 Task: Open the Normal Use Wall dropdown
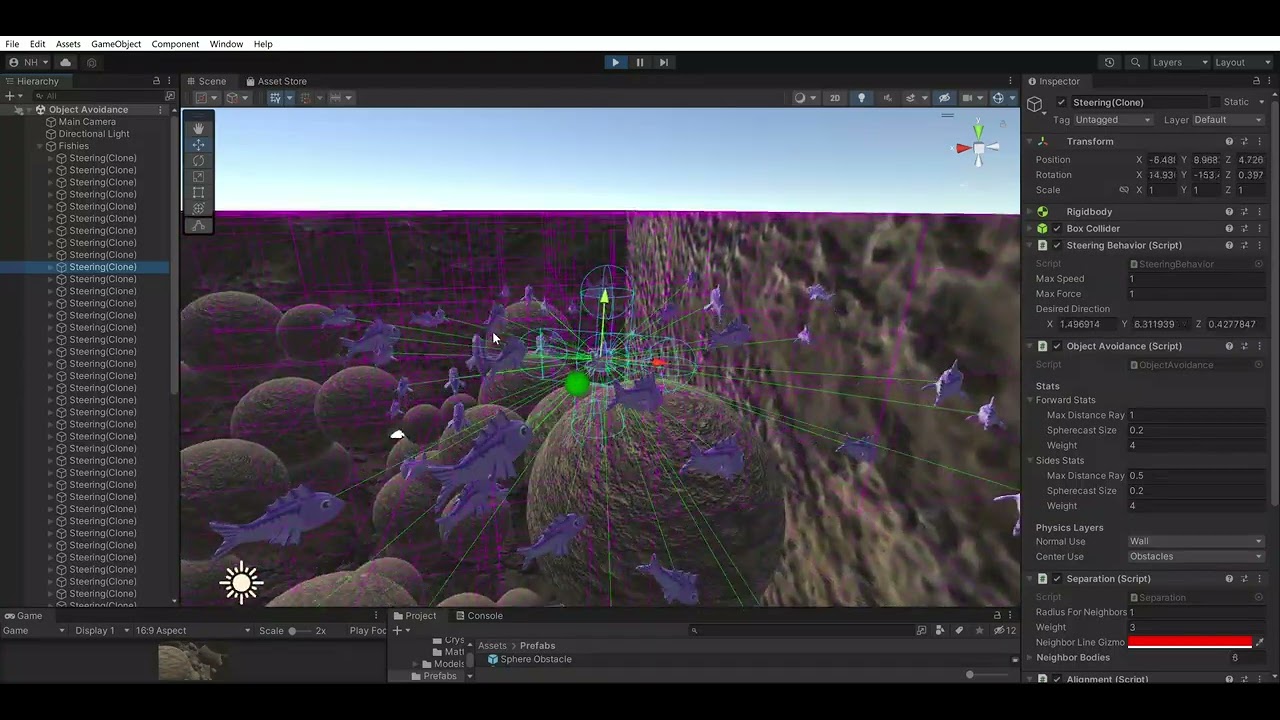(x=1196, y=542)
